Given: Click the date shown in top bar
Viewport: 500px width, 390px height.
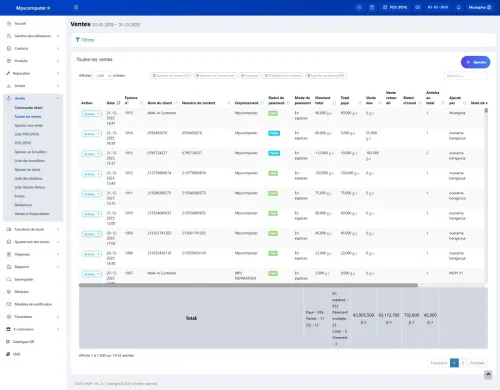Looking at the screenshot, I should (x=438, y=7).
